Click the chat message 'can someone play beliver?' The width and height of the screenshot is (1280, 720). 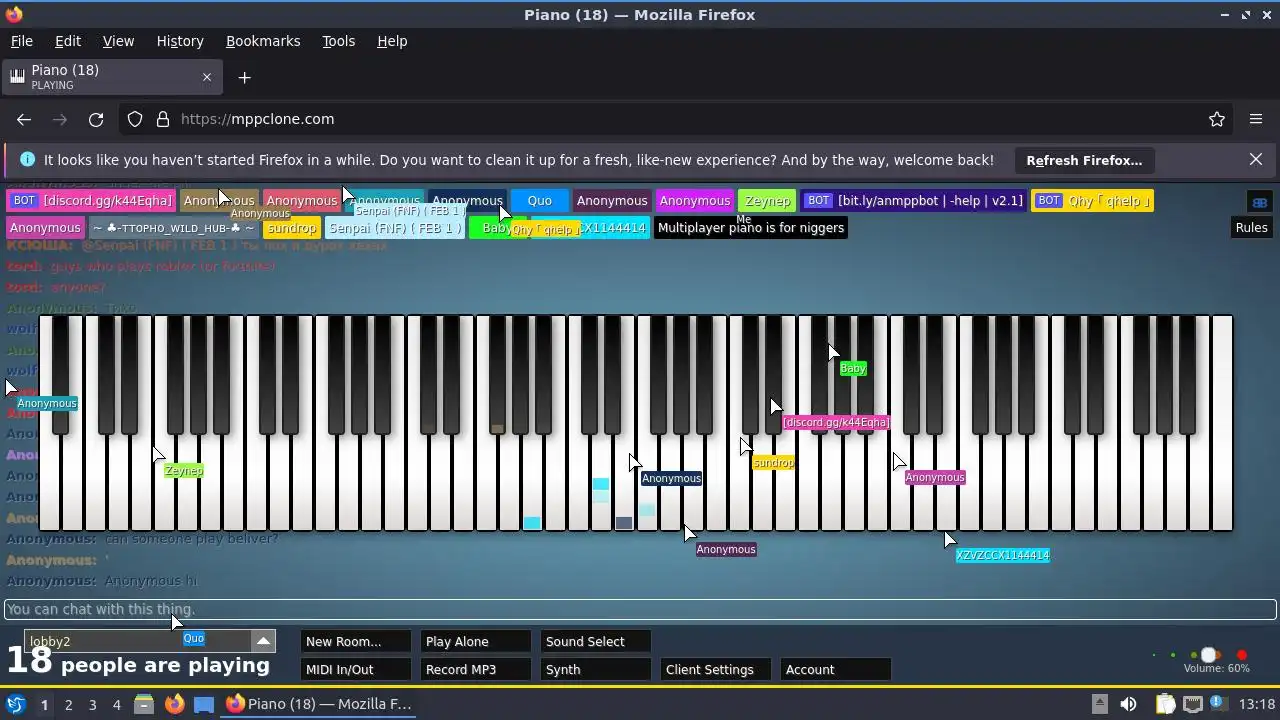(191, 539)
